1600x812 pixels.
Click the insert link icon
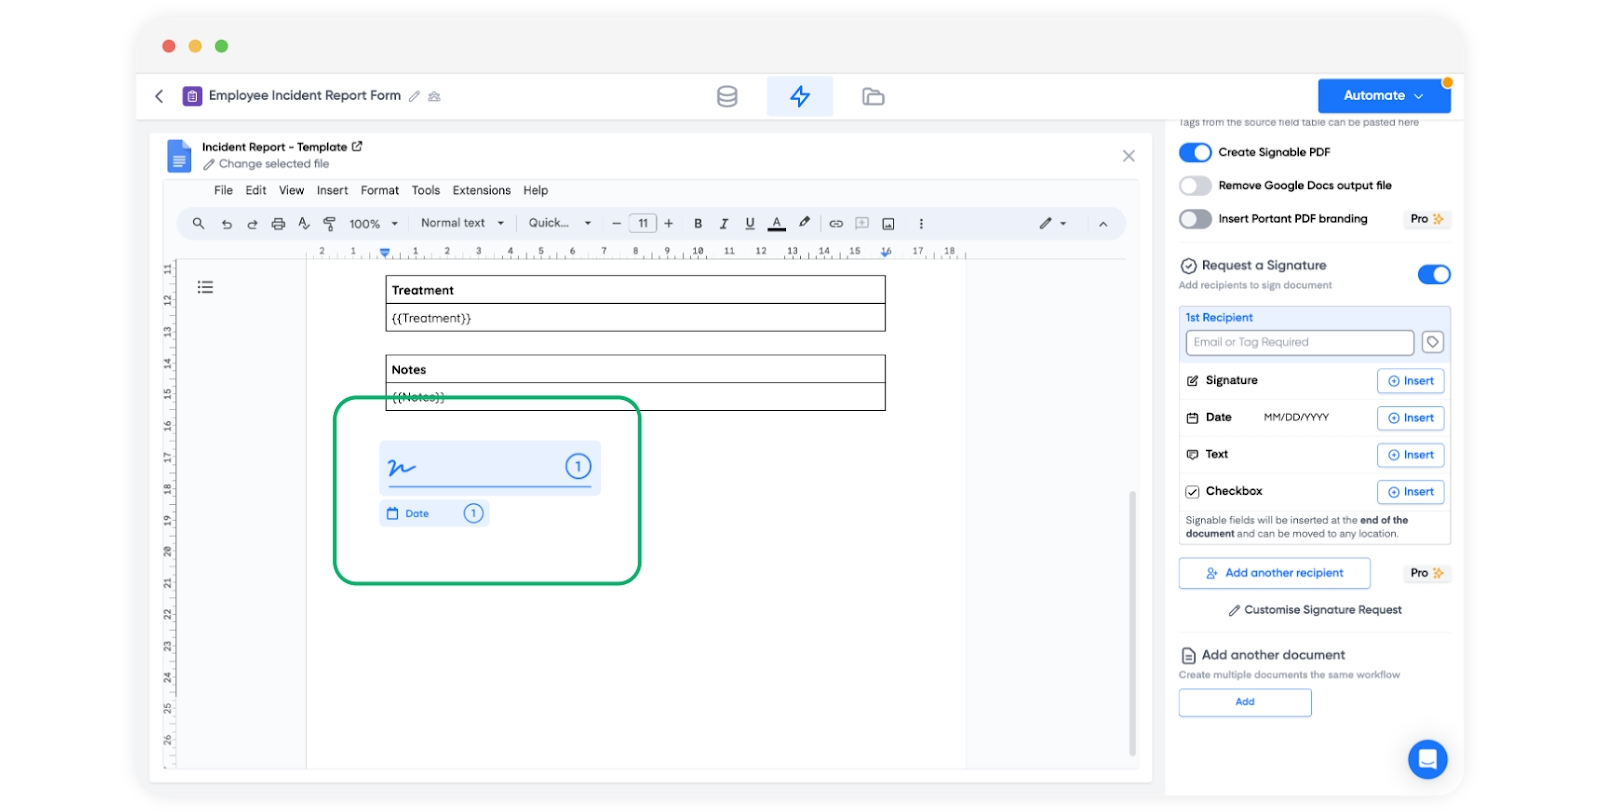tap(836, 224)
